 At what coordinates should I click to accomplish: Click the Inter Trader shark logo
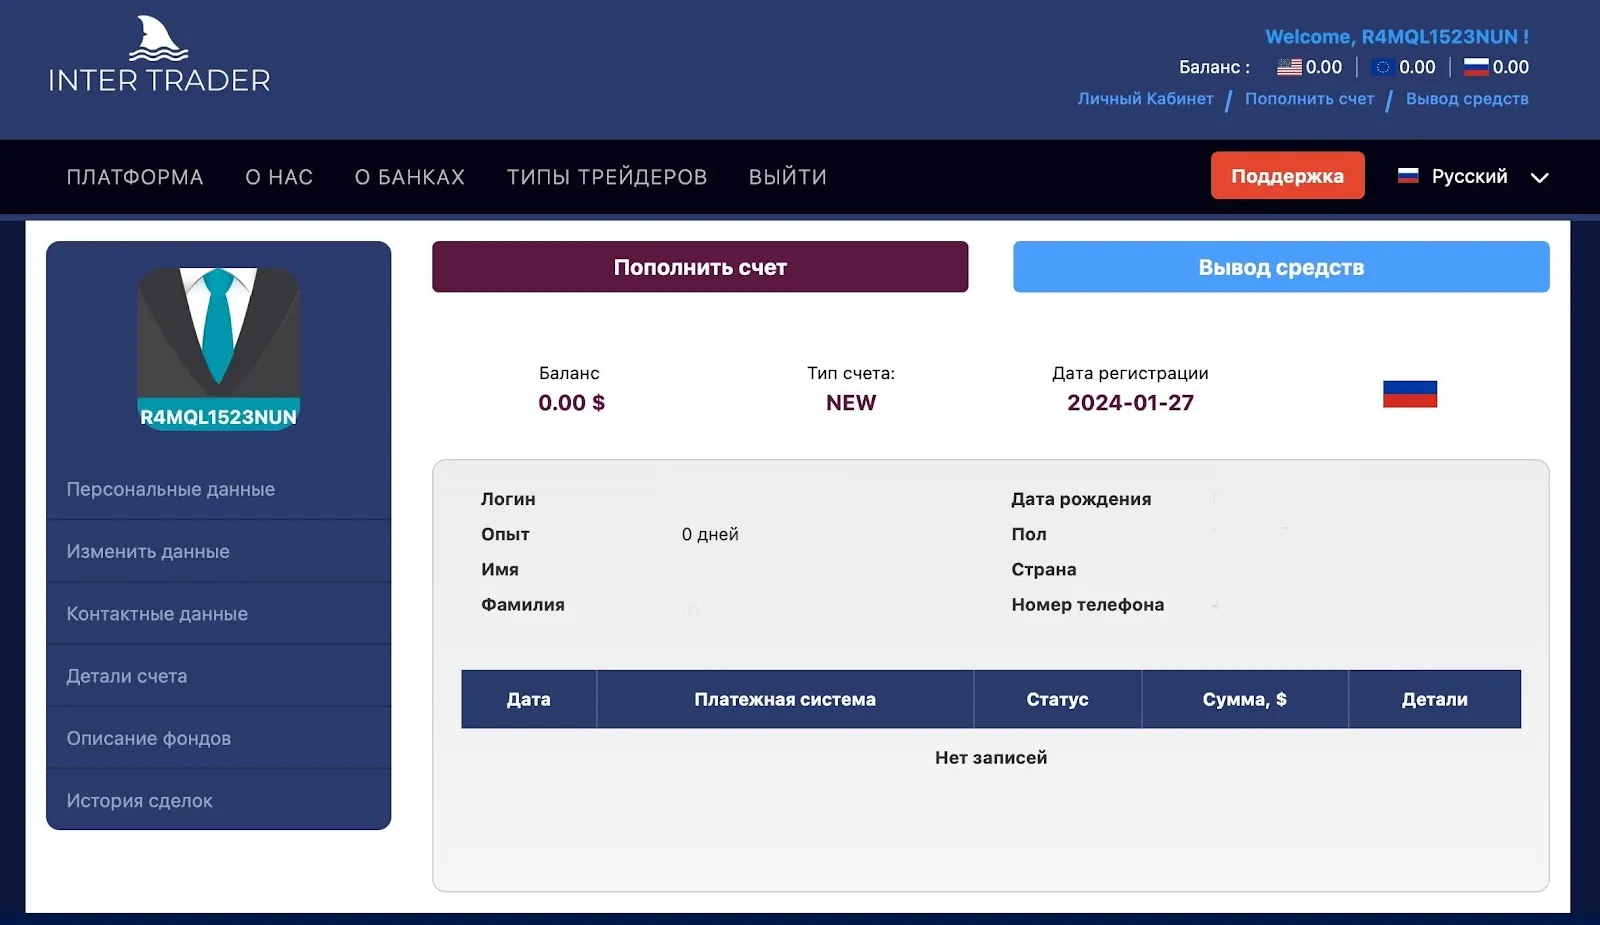point(159,54)
